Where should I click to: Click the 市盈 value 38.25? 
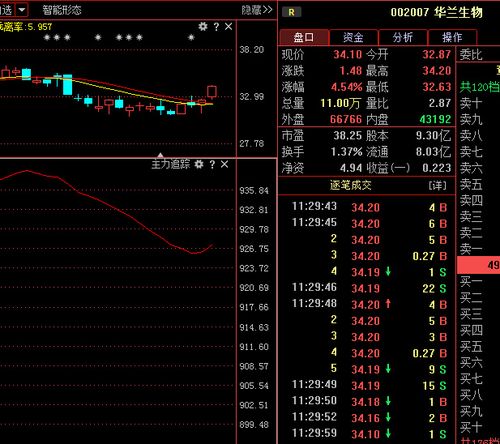pyautogui.click(x=348, y=135)
